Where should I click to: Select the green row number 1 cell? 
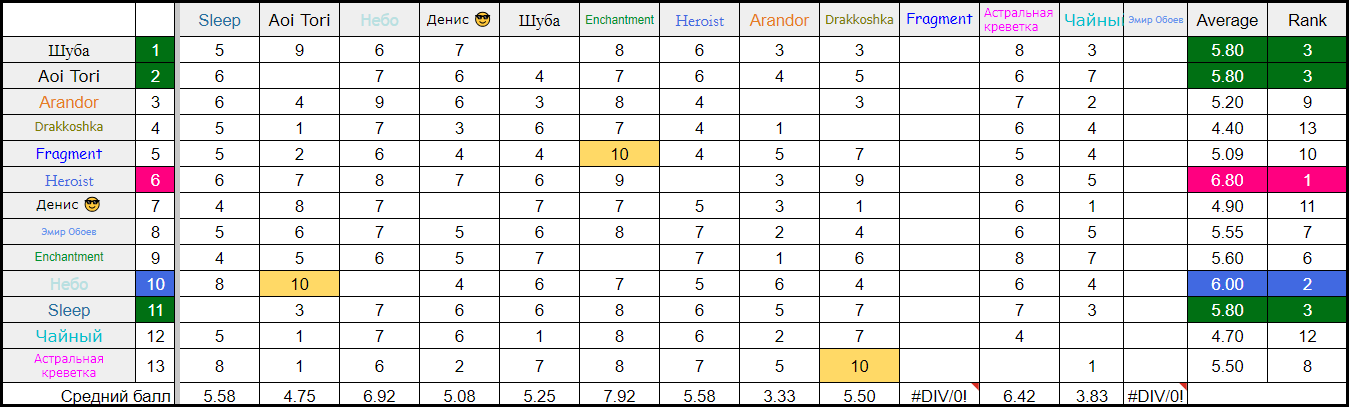coord(156,50)
